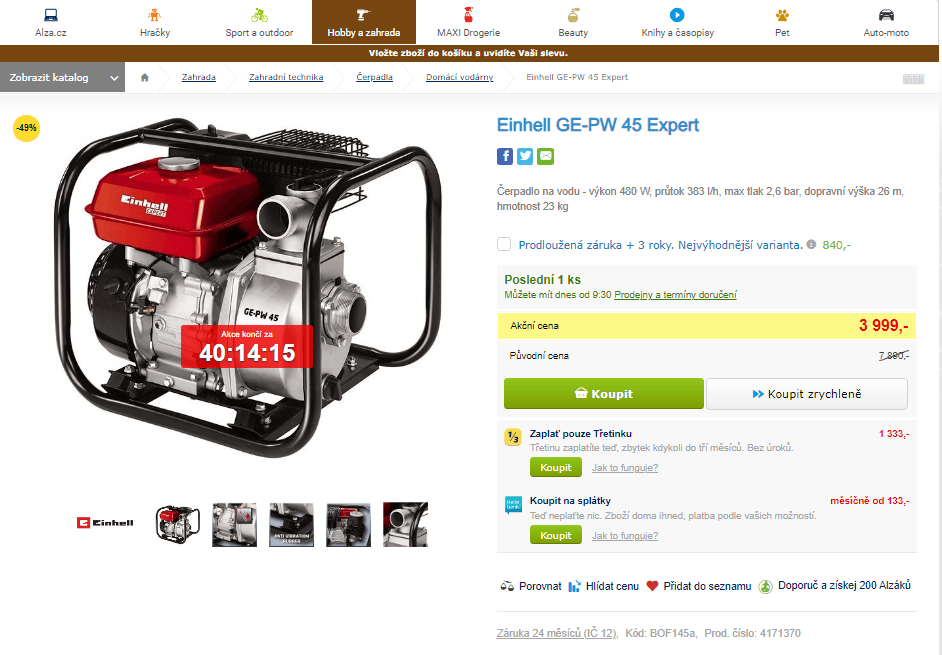Click the green Koupit button
This screenshot has height=655, width=942.
pyautogui.click(x=604, y=394)
